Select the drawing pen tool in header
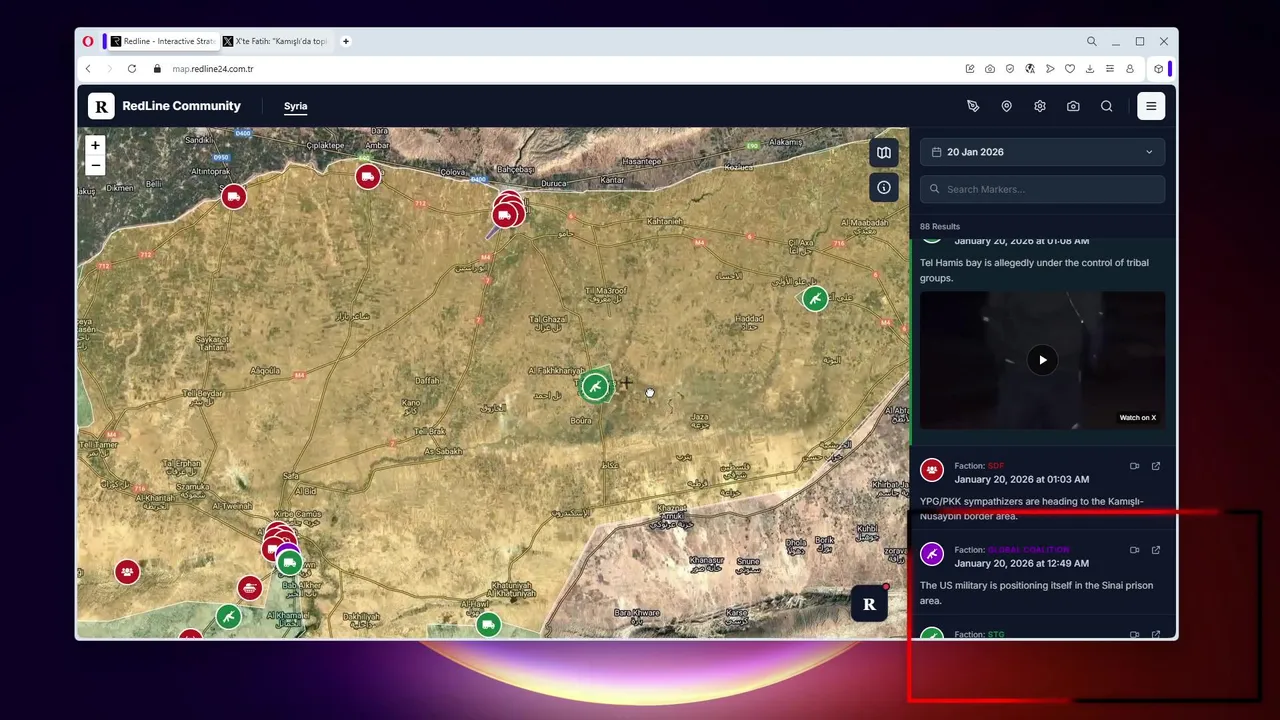 pyautogui.click(x=973, y=106)
